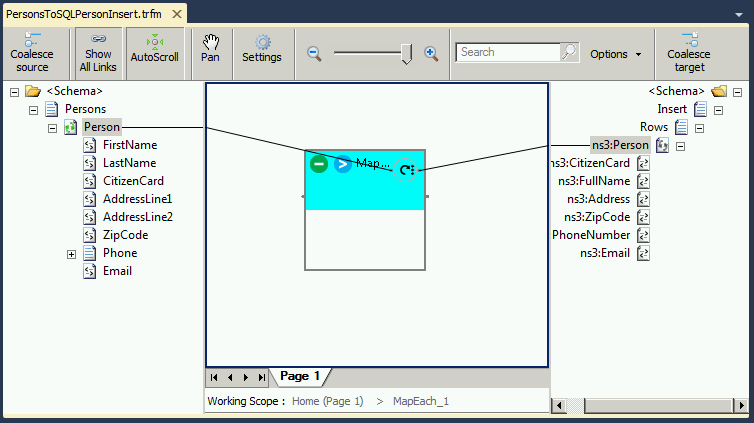The image size is (754, 423).
Task: Click the MapEach_1 working scope breadcrumb
Action: pos(421,401)
